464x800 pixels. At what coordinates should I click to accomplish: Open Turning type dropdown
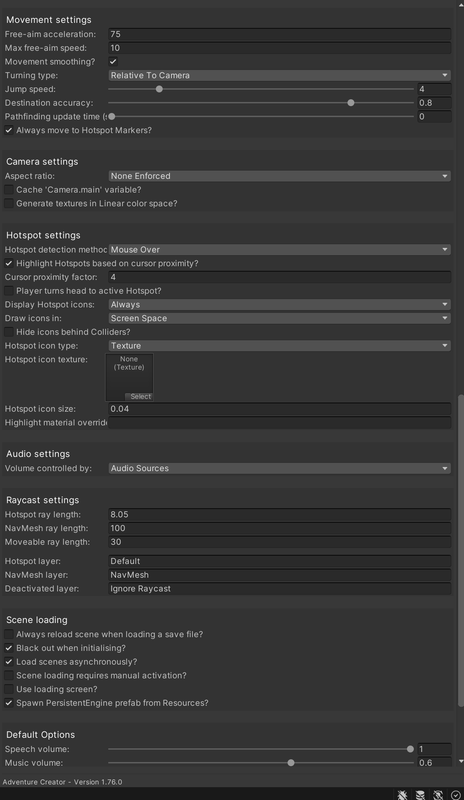279,75
